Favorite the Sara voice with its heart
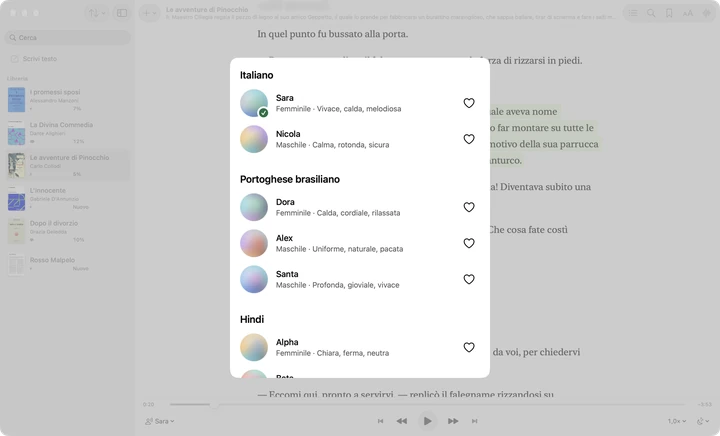The image size is (720, 436). coord(468,103)
